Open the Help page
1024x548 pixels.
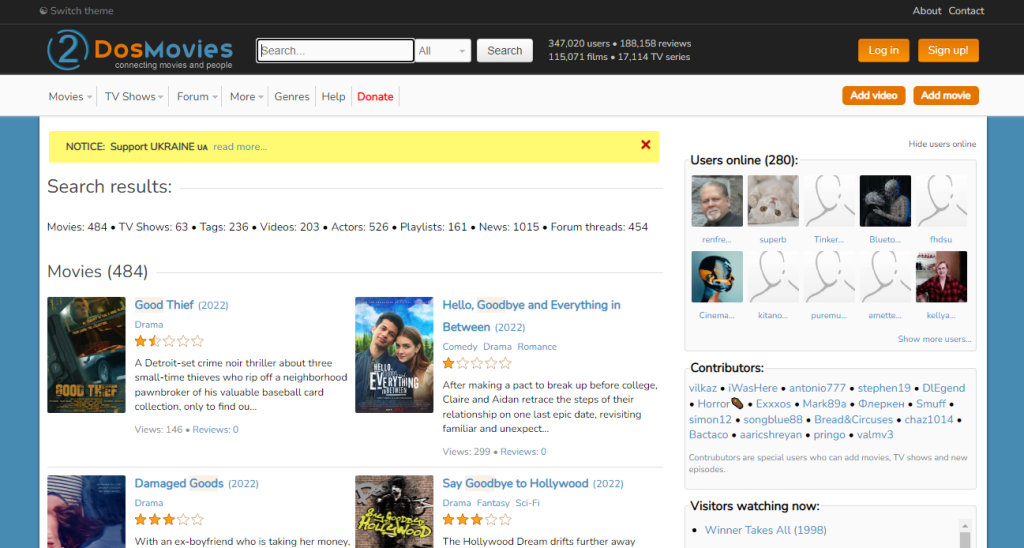pos(333,96)
